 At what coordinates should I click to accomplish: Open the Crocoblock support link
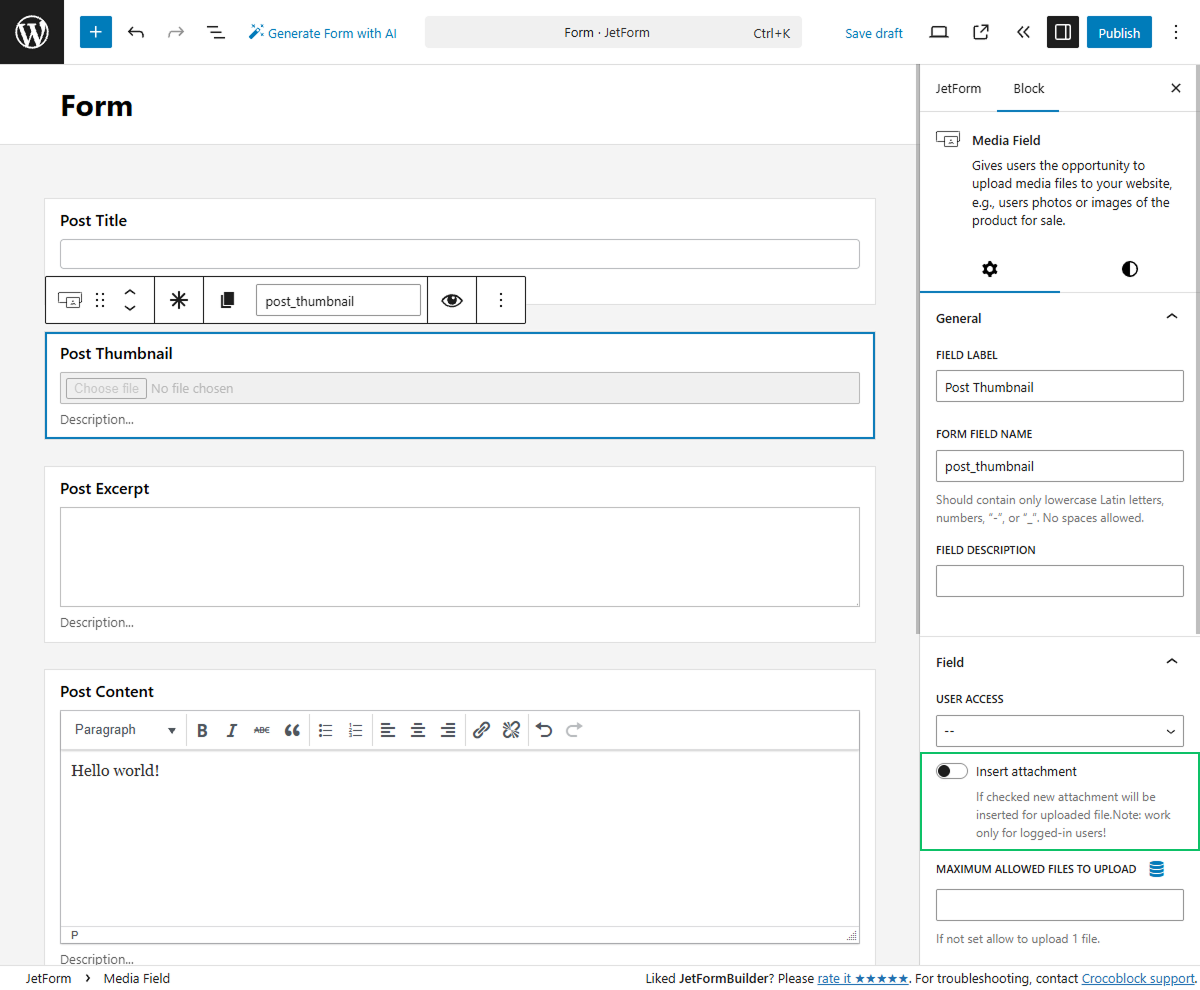click(x=1138, y=978)
